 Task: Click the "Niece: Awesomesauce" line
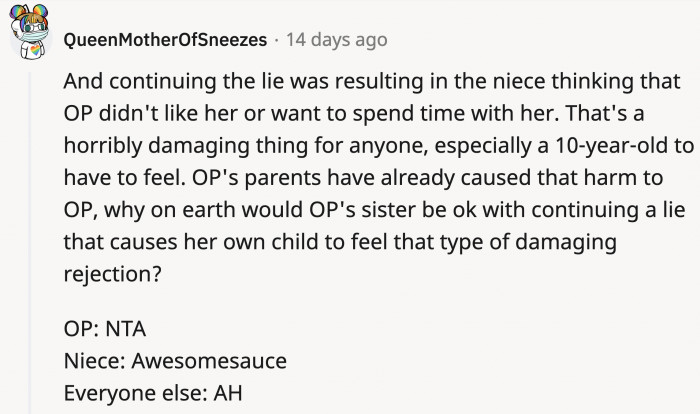(175, 361)
